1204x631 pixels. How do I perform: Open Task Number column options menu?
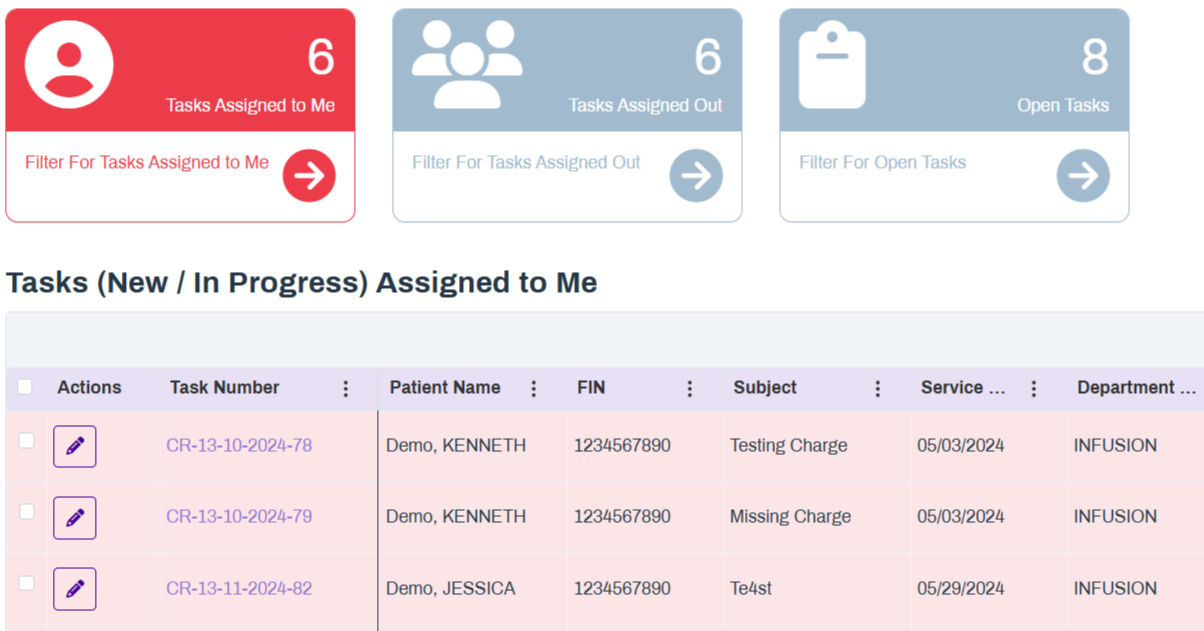coord(346,389)
